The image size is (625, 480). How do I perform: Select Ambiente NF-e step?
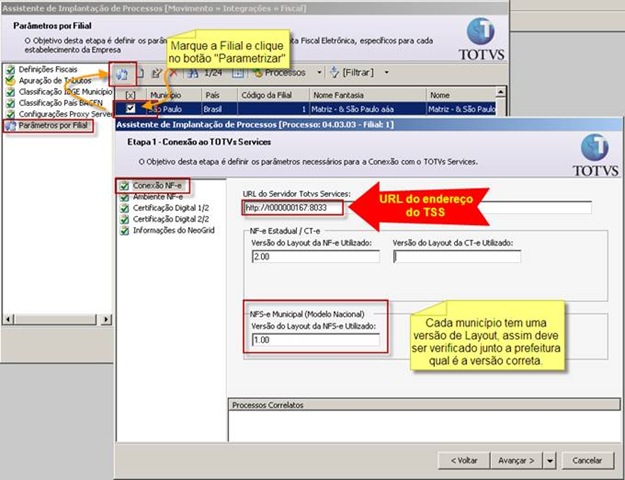(158, 197)
